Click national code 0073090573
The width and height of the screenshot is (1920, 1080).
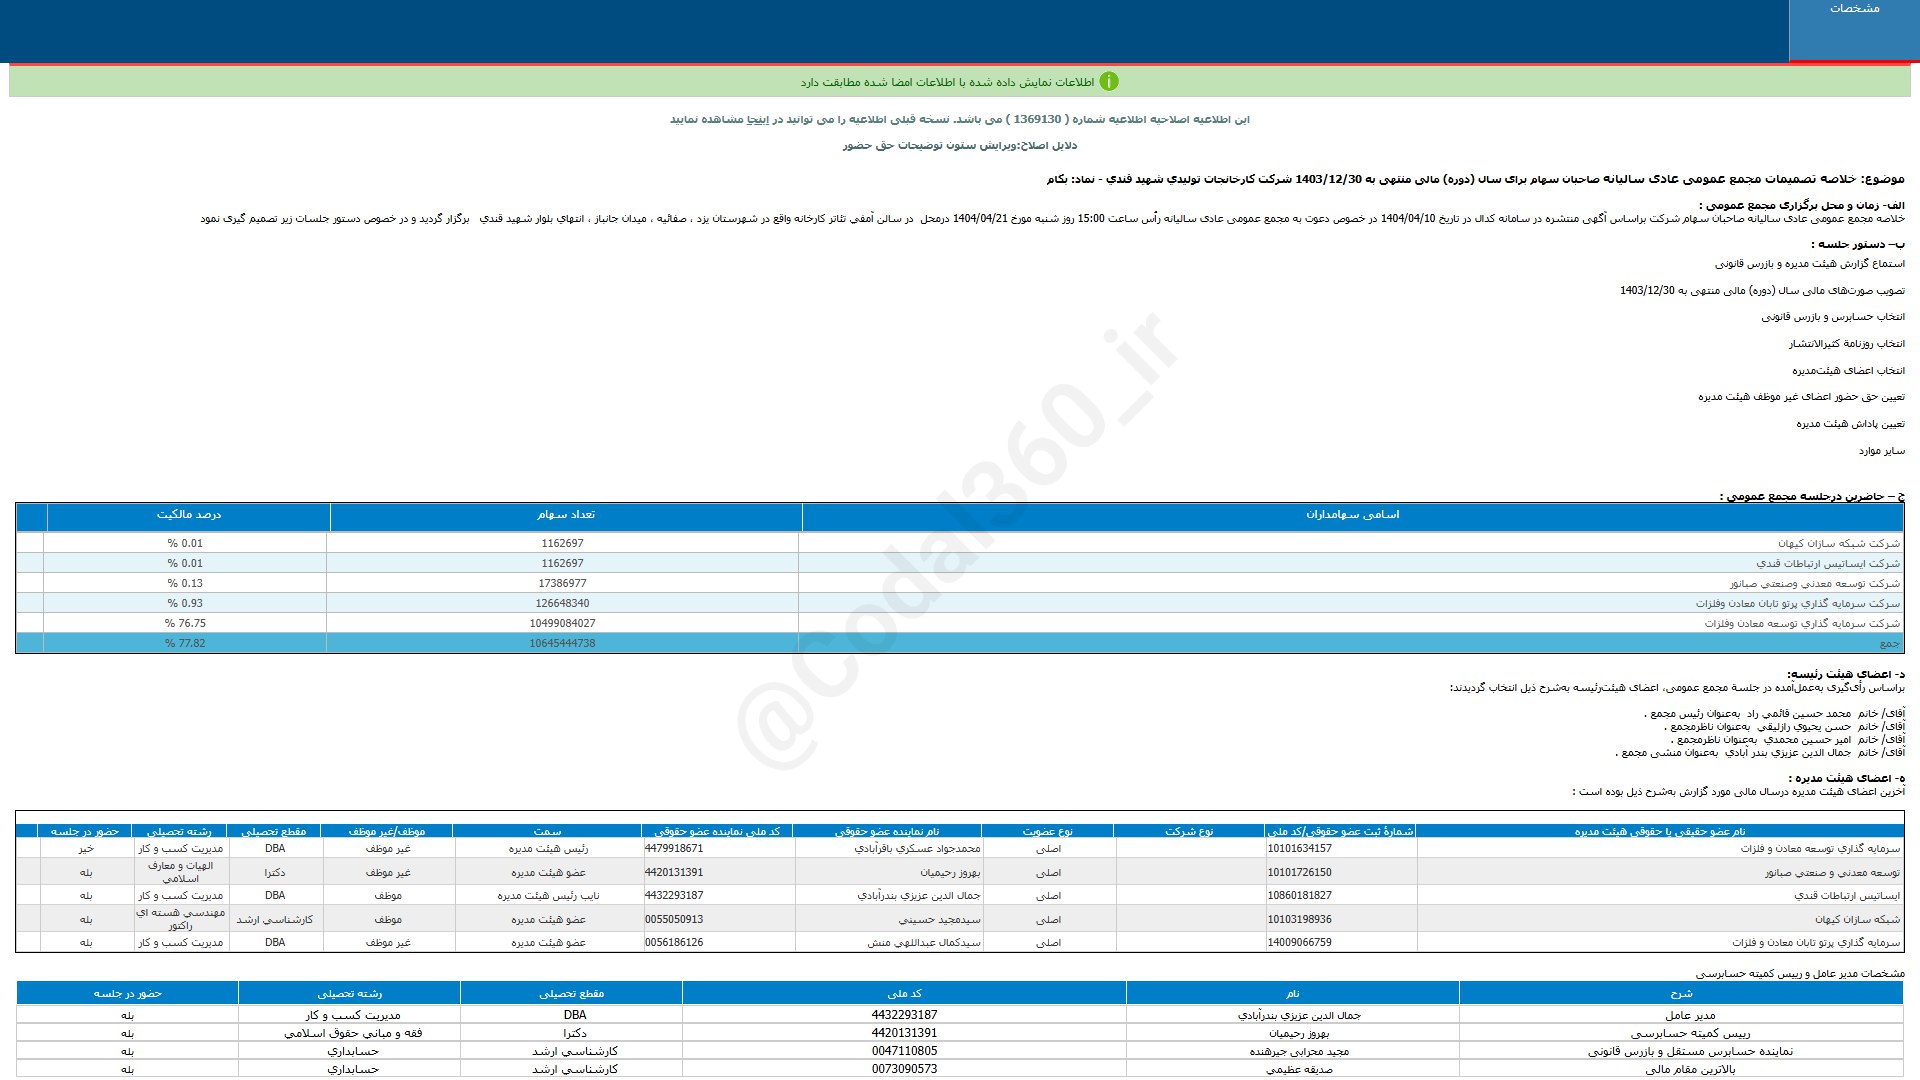point(904,1069)
